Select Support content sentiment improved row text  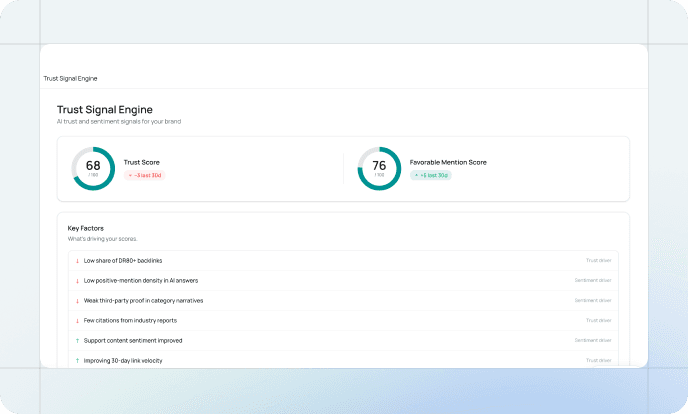point(132,340)
